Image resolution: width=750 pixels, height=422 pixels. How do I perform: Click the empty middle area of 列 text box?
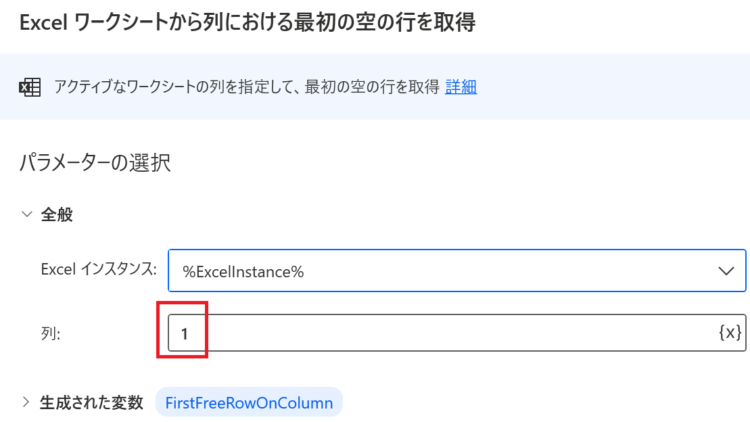point(454,333)
